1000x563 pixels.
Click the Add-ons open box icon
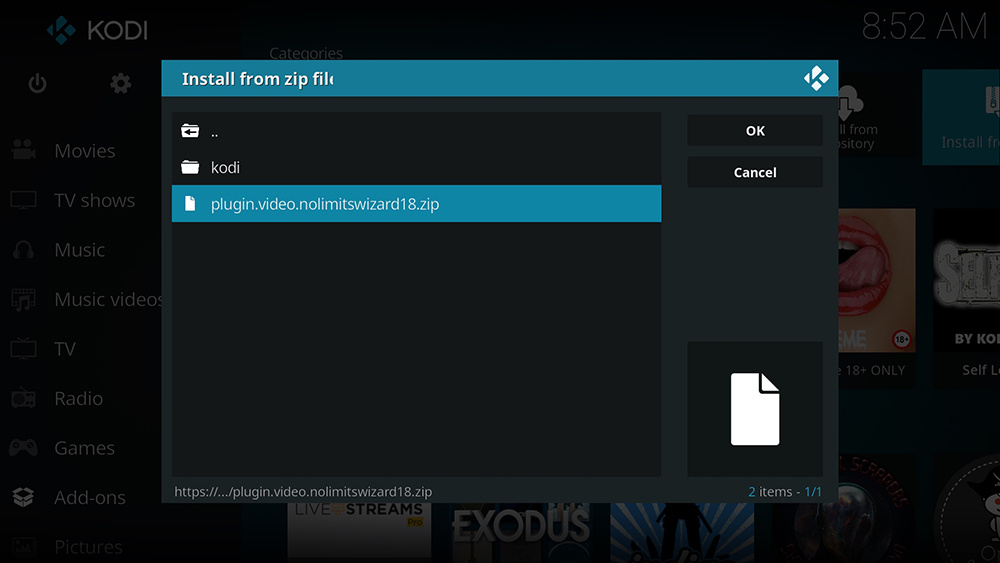point(24,497)
